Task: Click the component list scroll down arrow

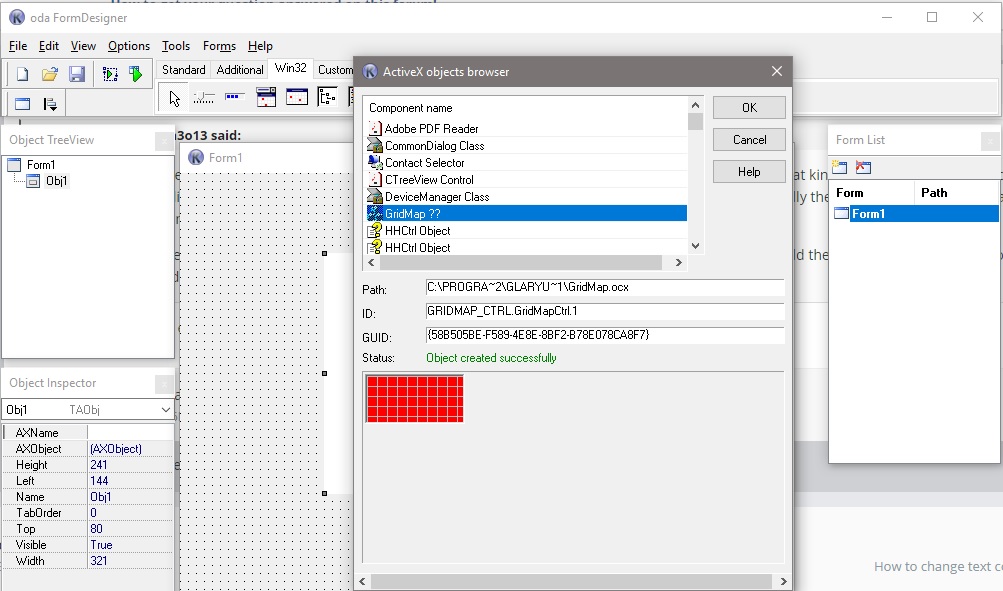Action: tap(695, 246)
